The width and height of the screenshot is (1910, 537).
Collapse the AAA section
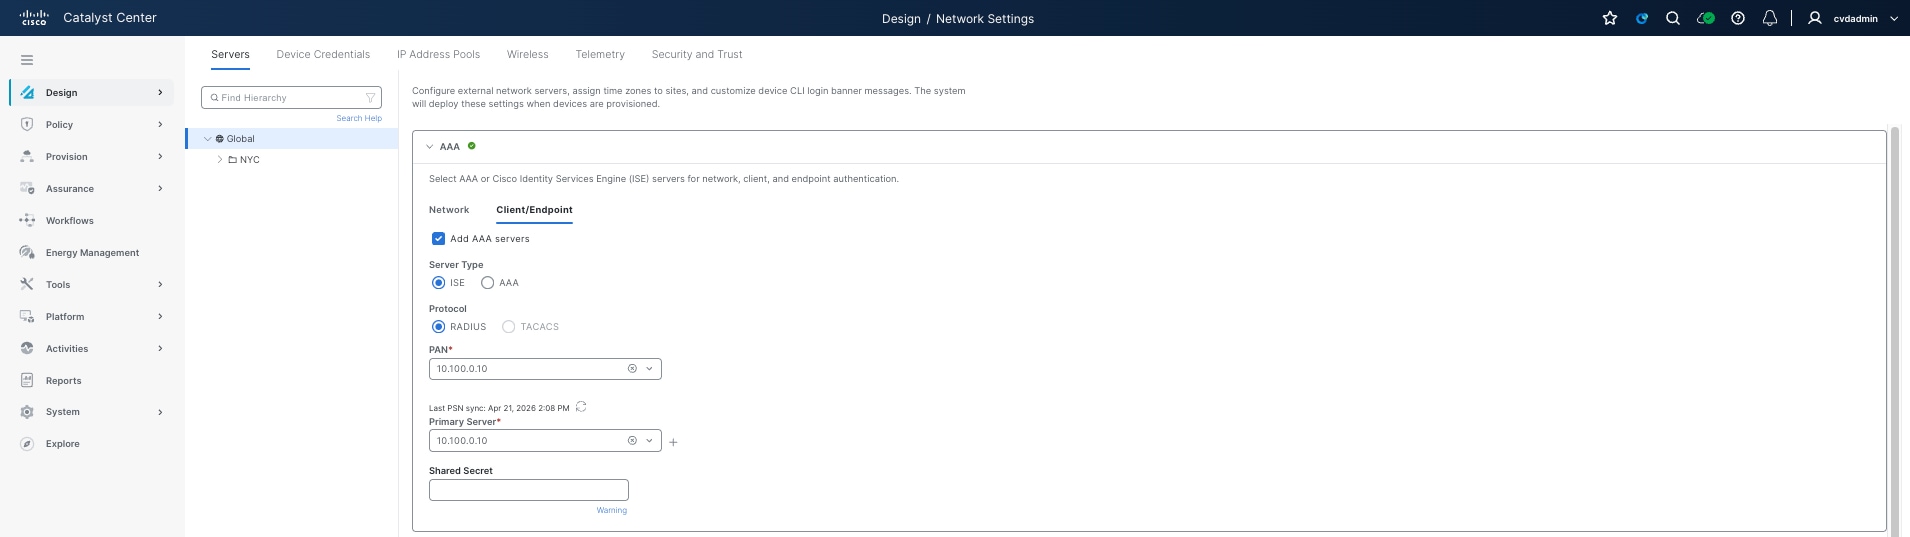point(429,147)
